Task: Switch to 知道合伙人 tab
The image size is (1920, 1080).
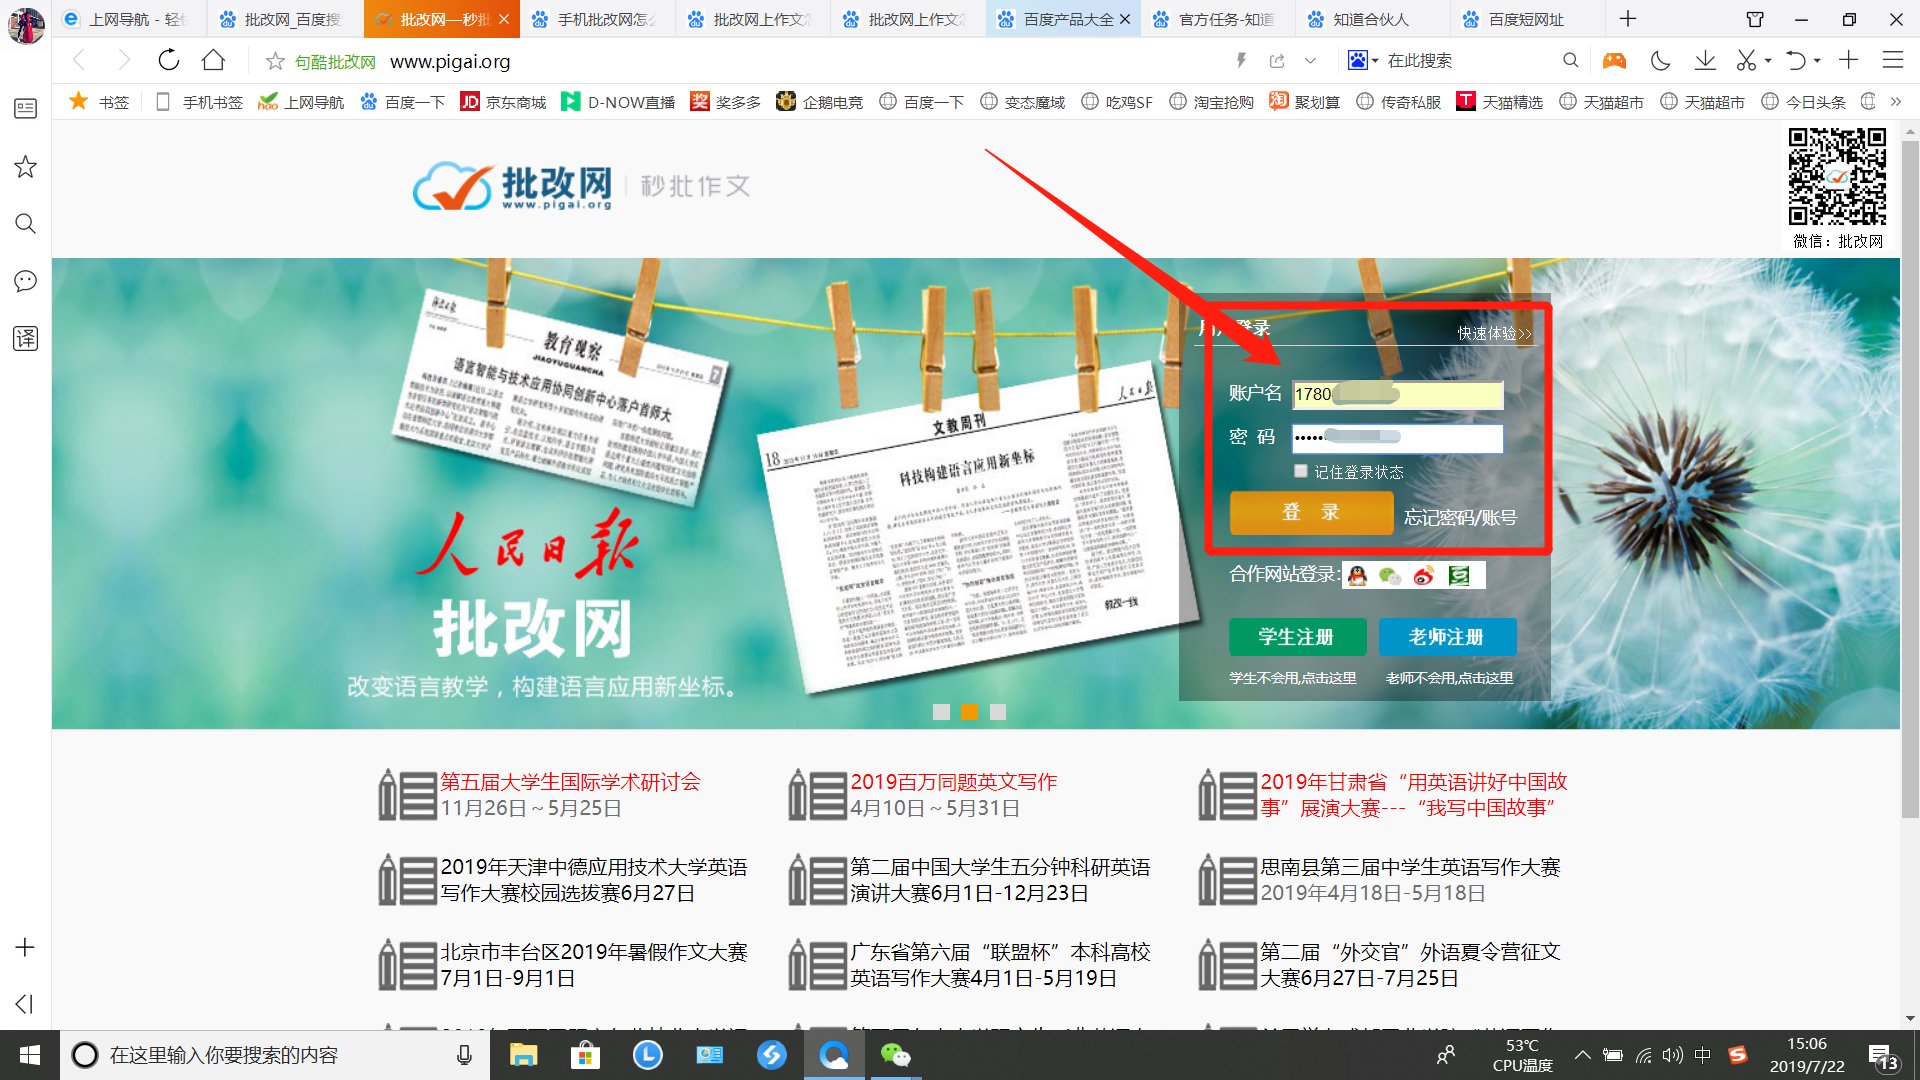Action: point(1370,19)
